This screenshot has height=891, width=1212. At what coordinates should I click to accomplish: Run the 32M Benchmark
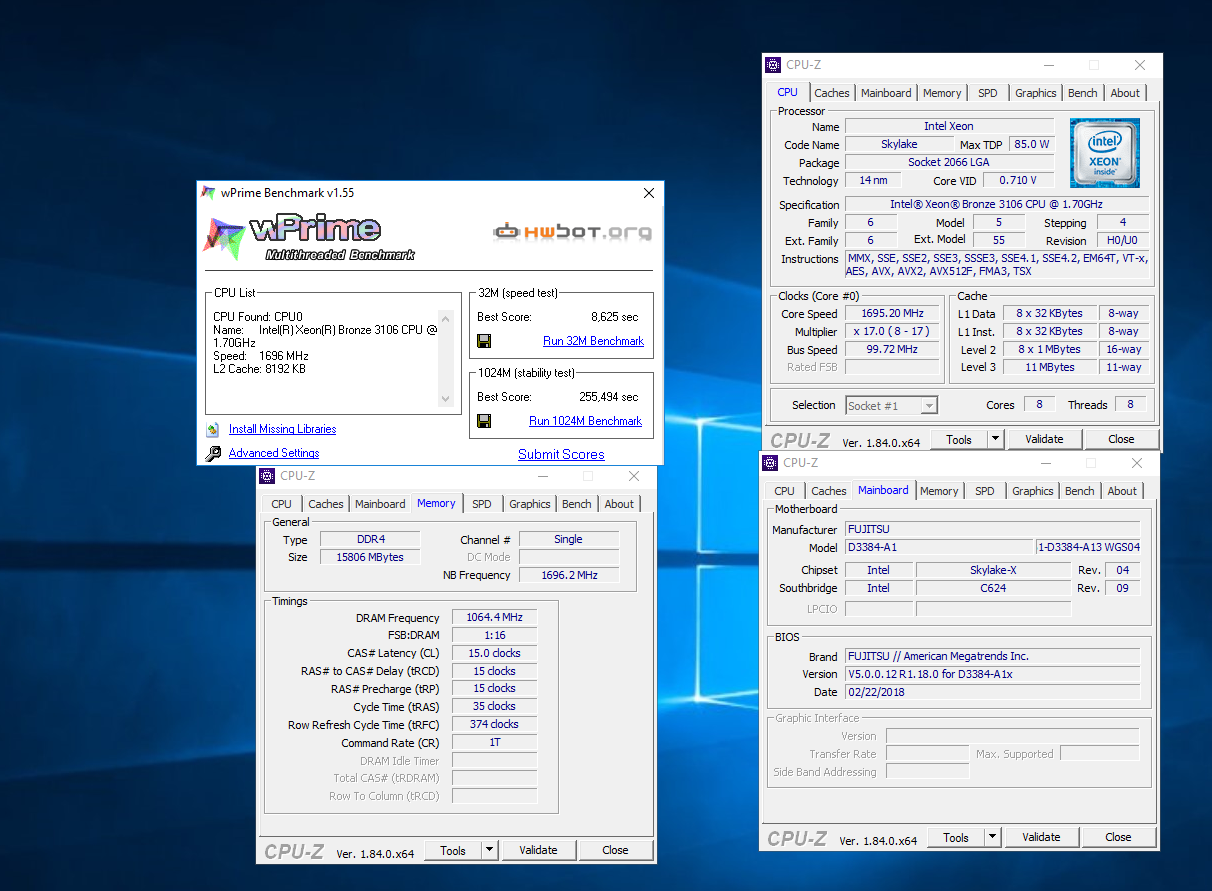point(593,341)
